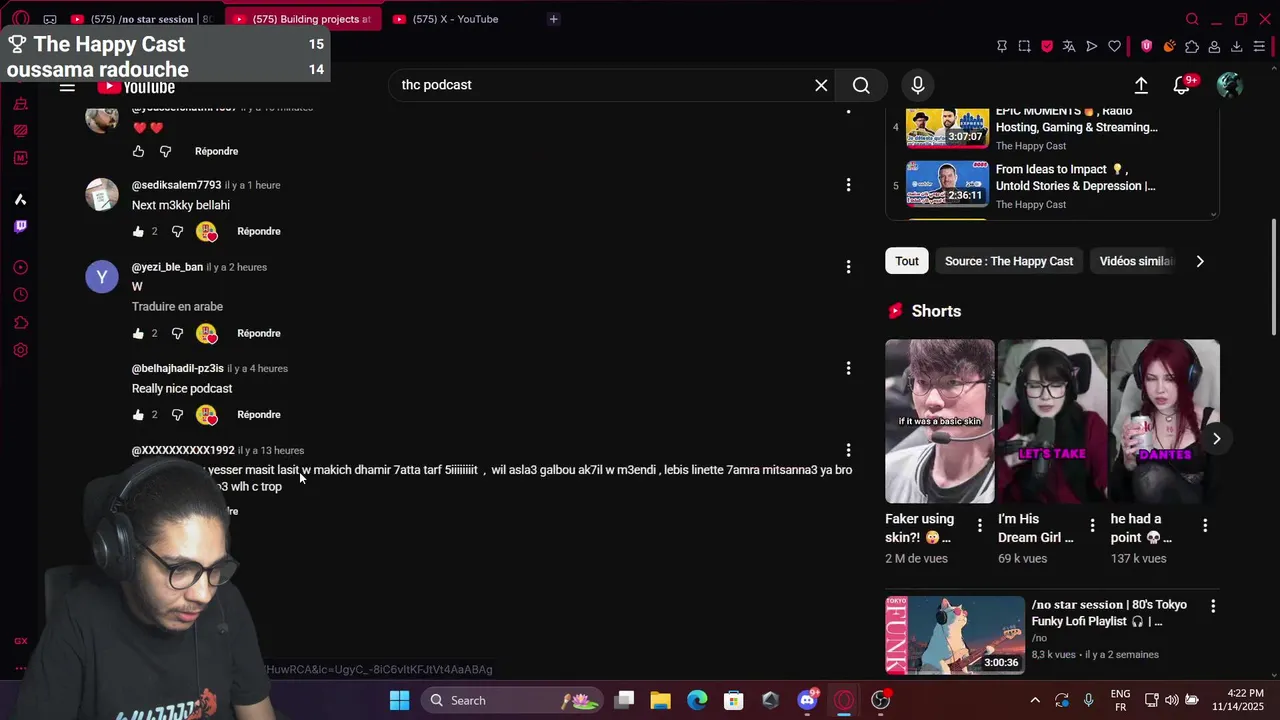Open the Twitch icon in Opera sidebar

coord(20,226)
